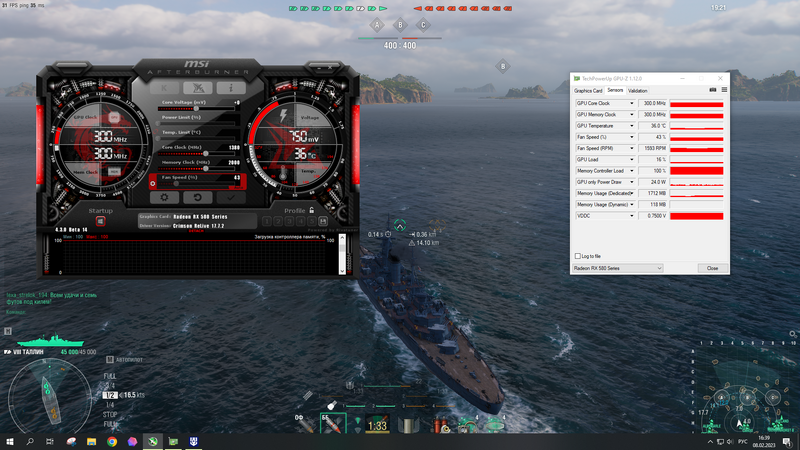Open the Radeon RX 580 Series GPU selector
This screenshot has width=800, height=450.
tap(617, 268)
